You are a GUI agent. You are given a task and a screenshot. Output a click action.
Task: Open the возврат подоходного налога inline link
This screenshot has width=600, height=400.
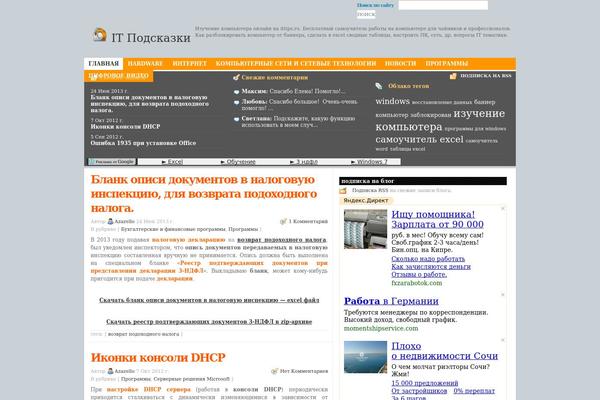(282, 240)
